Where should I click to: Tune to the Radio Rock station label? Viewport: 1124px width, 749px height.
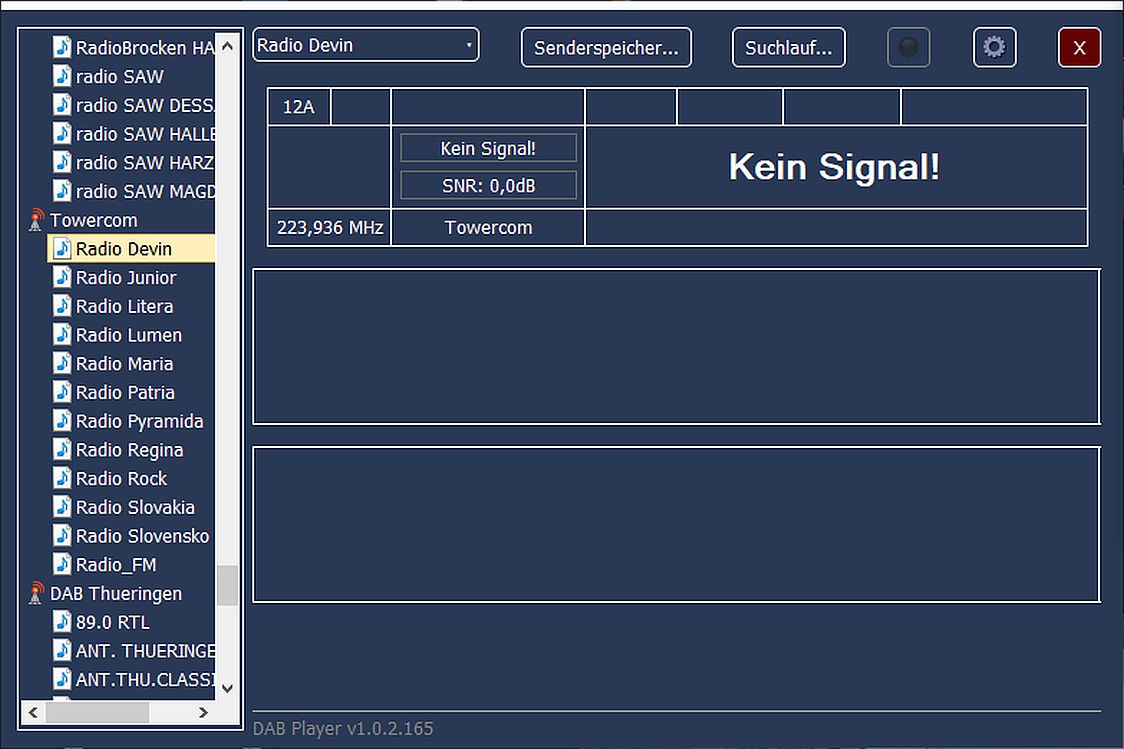pos(122,478)
